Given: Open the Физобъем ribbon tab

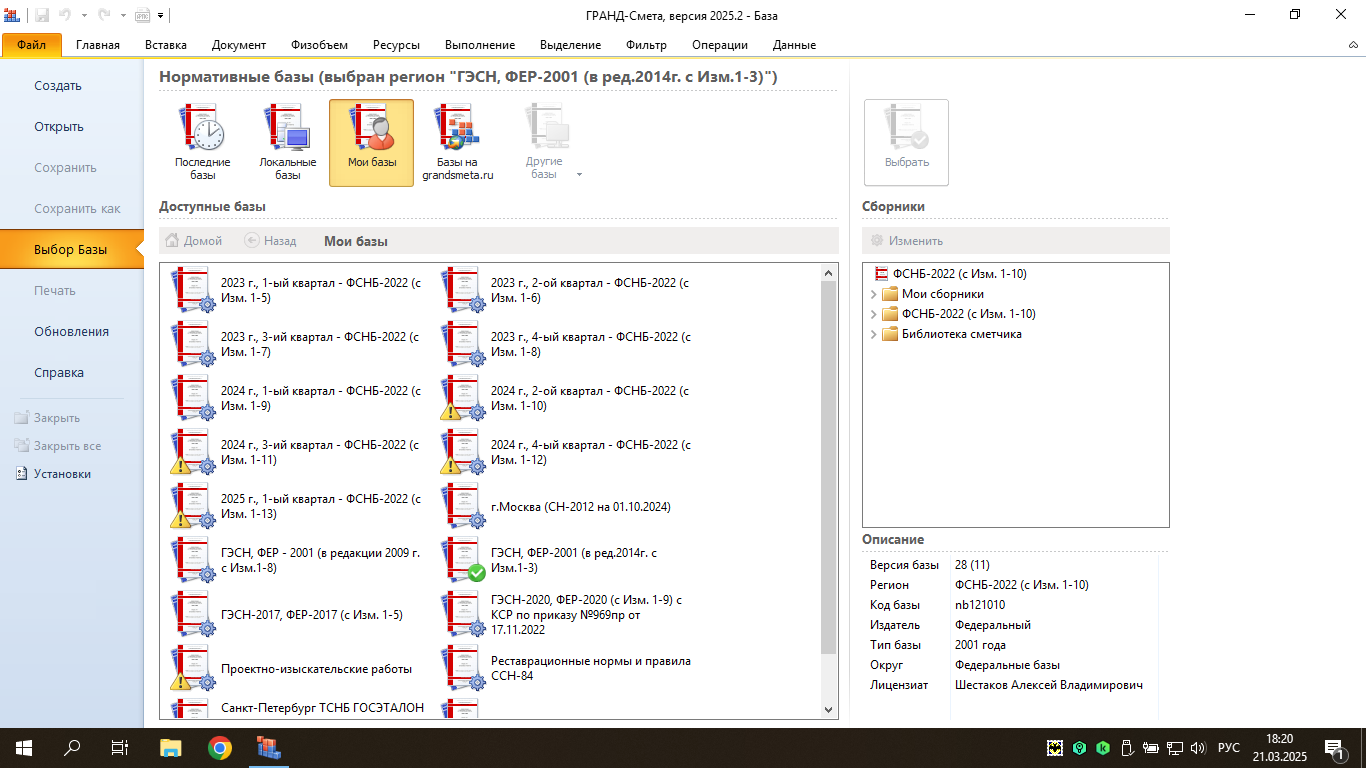Looking at the screenshot, I should [320, 45].
